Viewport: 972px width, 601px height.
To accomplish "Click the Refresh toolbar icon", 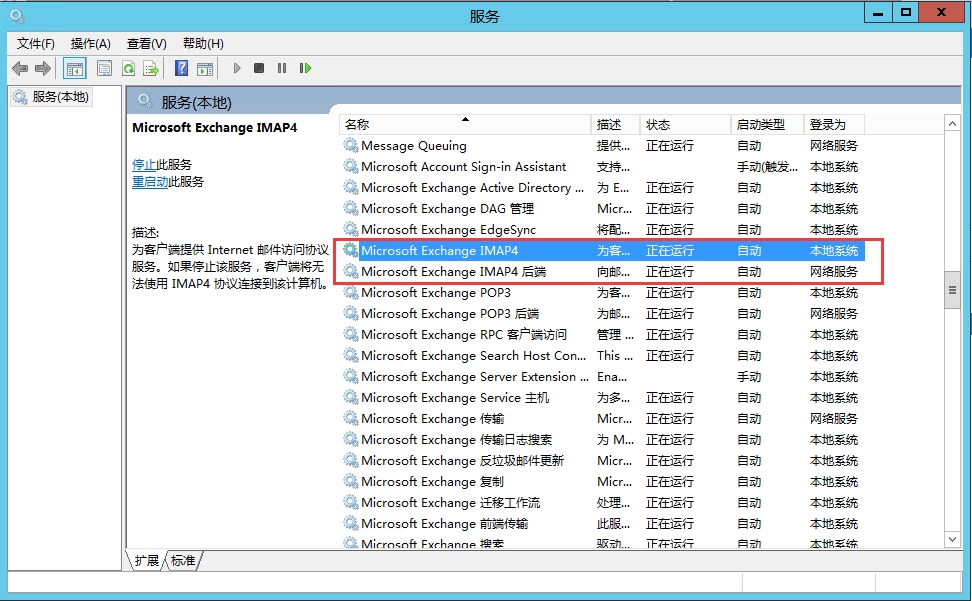I will 128,68.
